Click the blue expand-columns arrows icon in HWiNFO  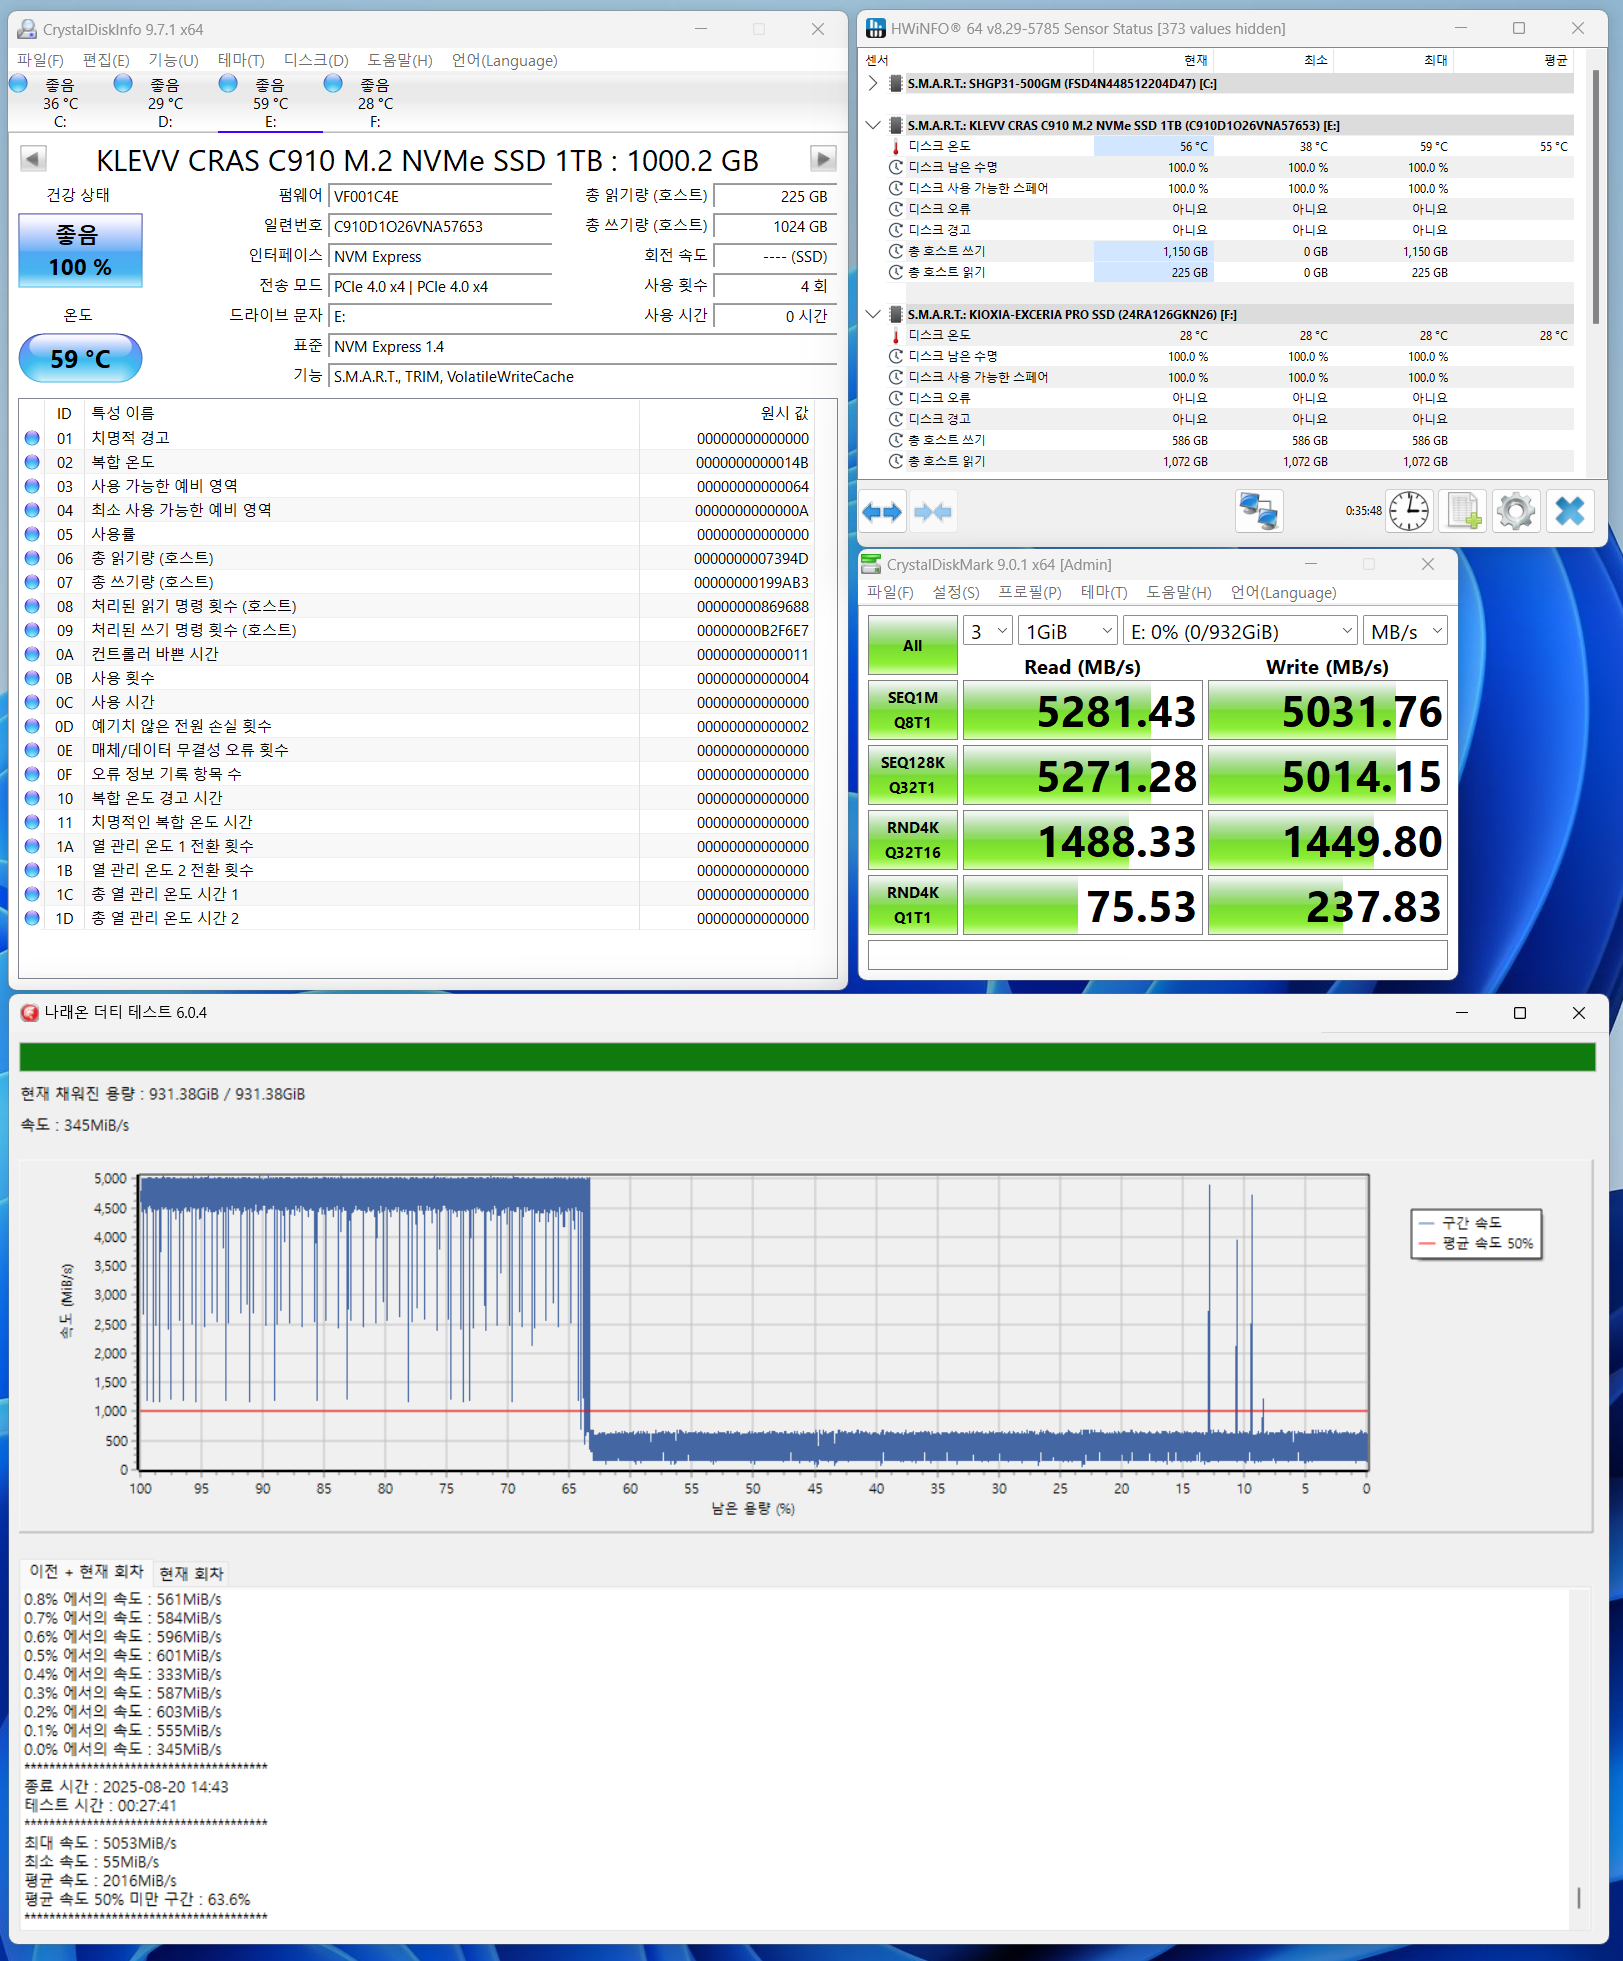[x=882, y=512]
